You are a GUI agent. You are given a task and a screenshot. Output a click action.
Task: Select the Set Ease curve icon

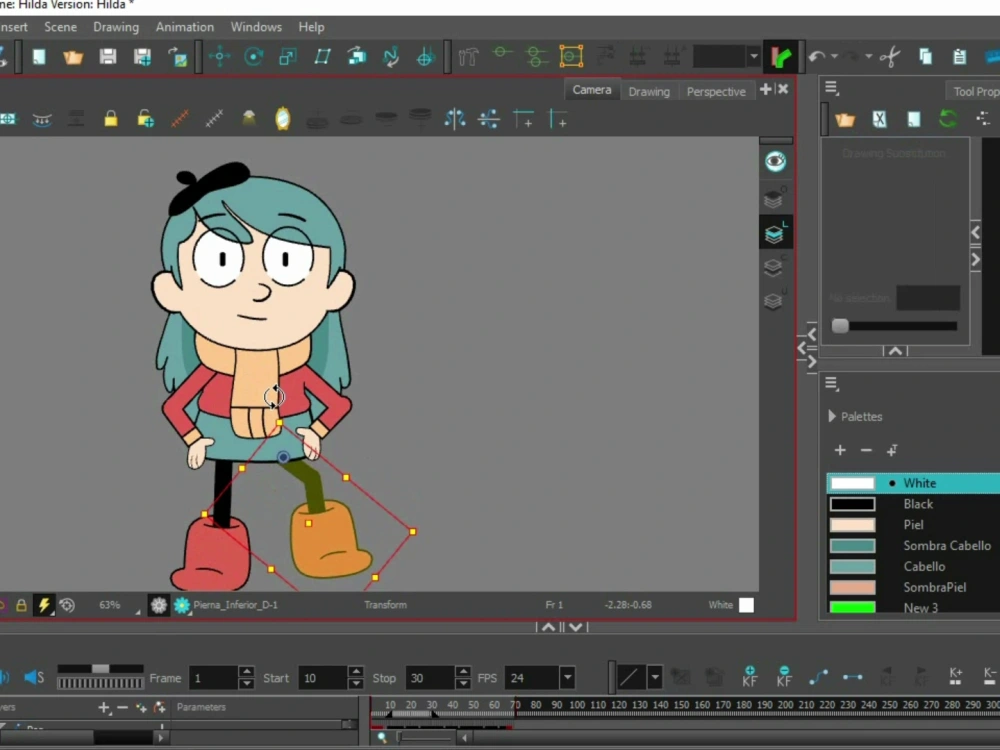820,676
